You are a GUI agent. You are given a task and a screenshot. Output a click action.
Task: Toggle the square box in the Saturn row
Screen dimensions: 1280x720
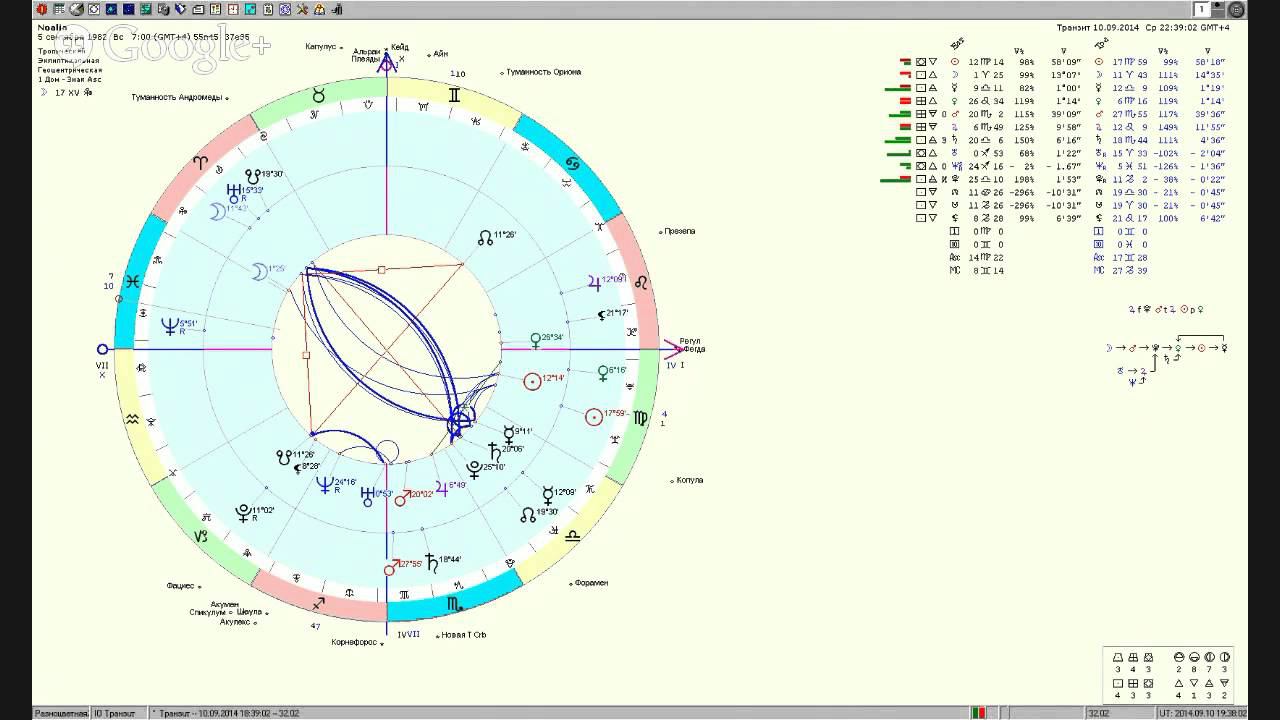pyautogui.click(x=921, y=140)
